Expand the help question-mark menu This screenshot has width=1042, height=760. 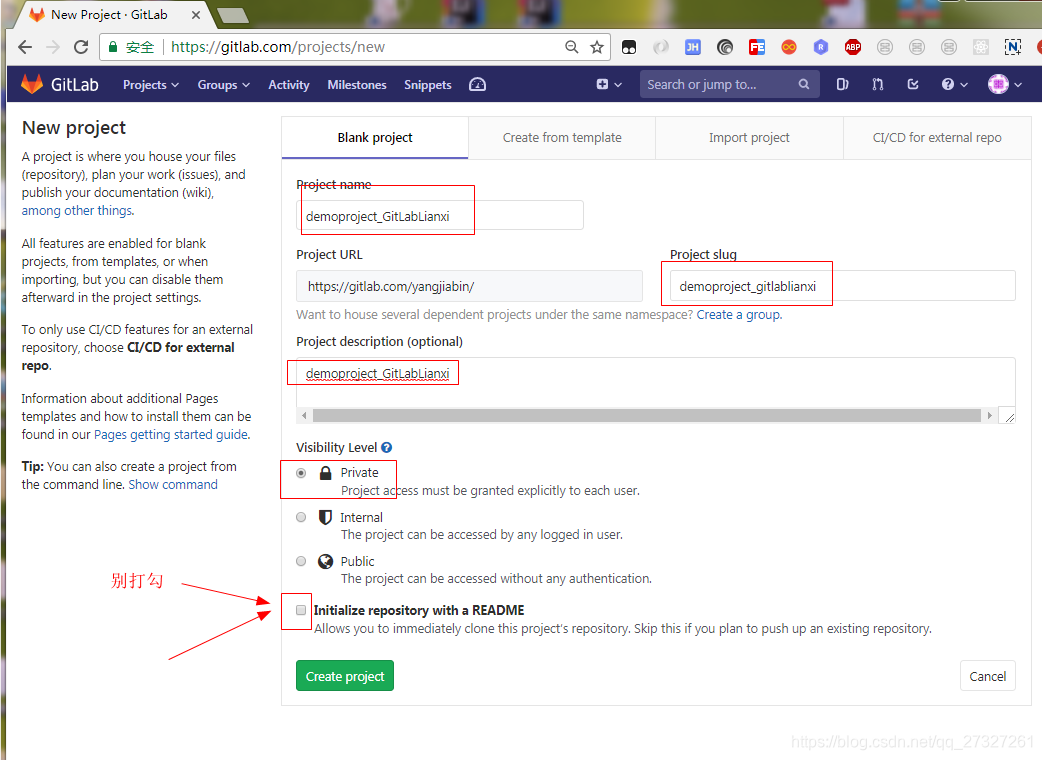click(954, 84)
